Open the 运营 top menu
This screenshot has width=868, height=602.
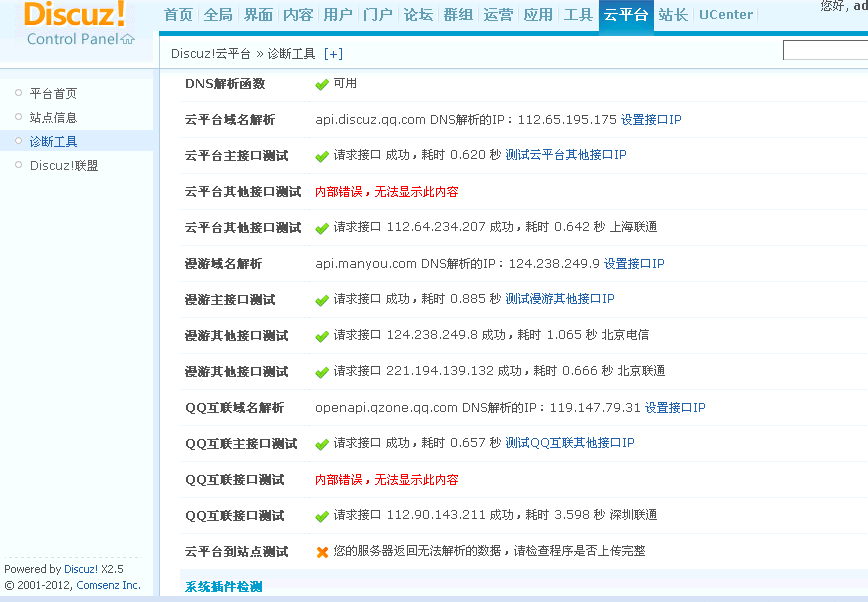pyautogui.click(x=498, y=15)
